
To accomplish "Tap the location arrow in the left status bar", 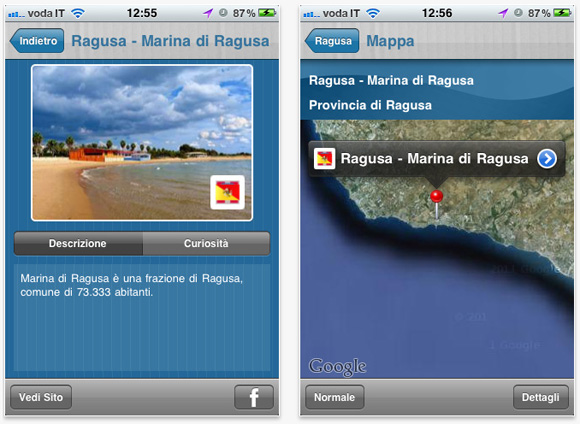I will coord(208,13).
